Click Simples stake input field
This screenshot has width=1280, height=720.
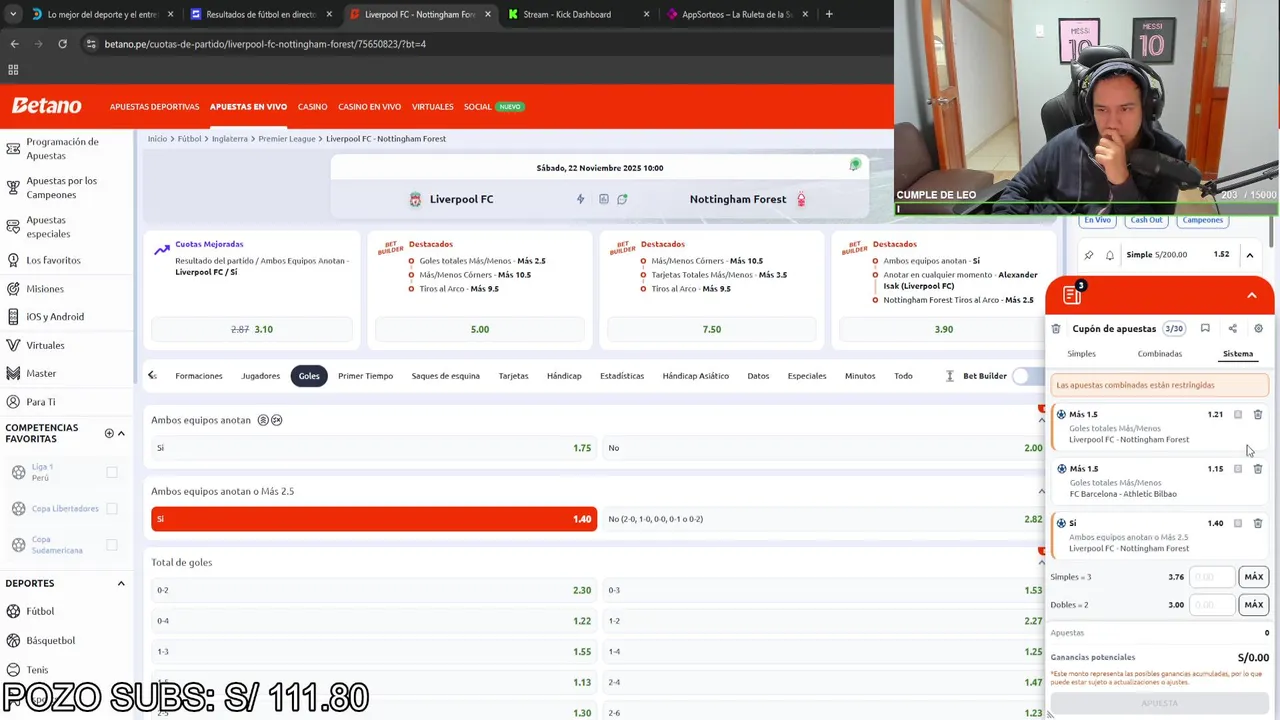point(1212,577)
